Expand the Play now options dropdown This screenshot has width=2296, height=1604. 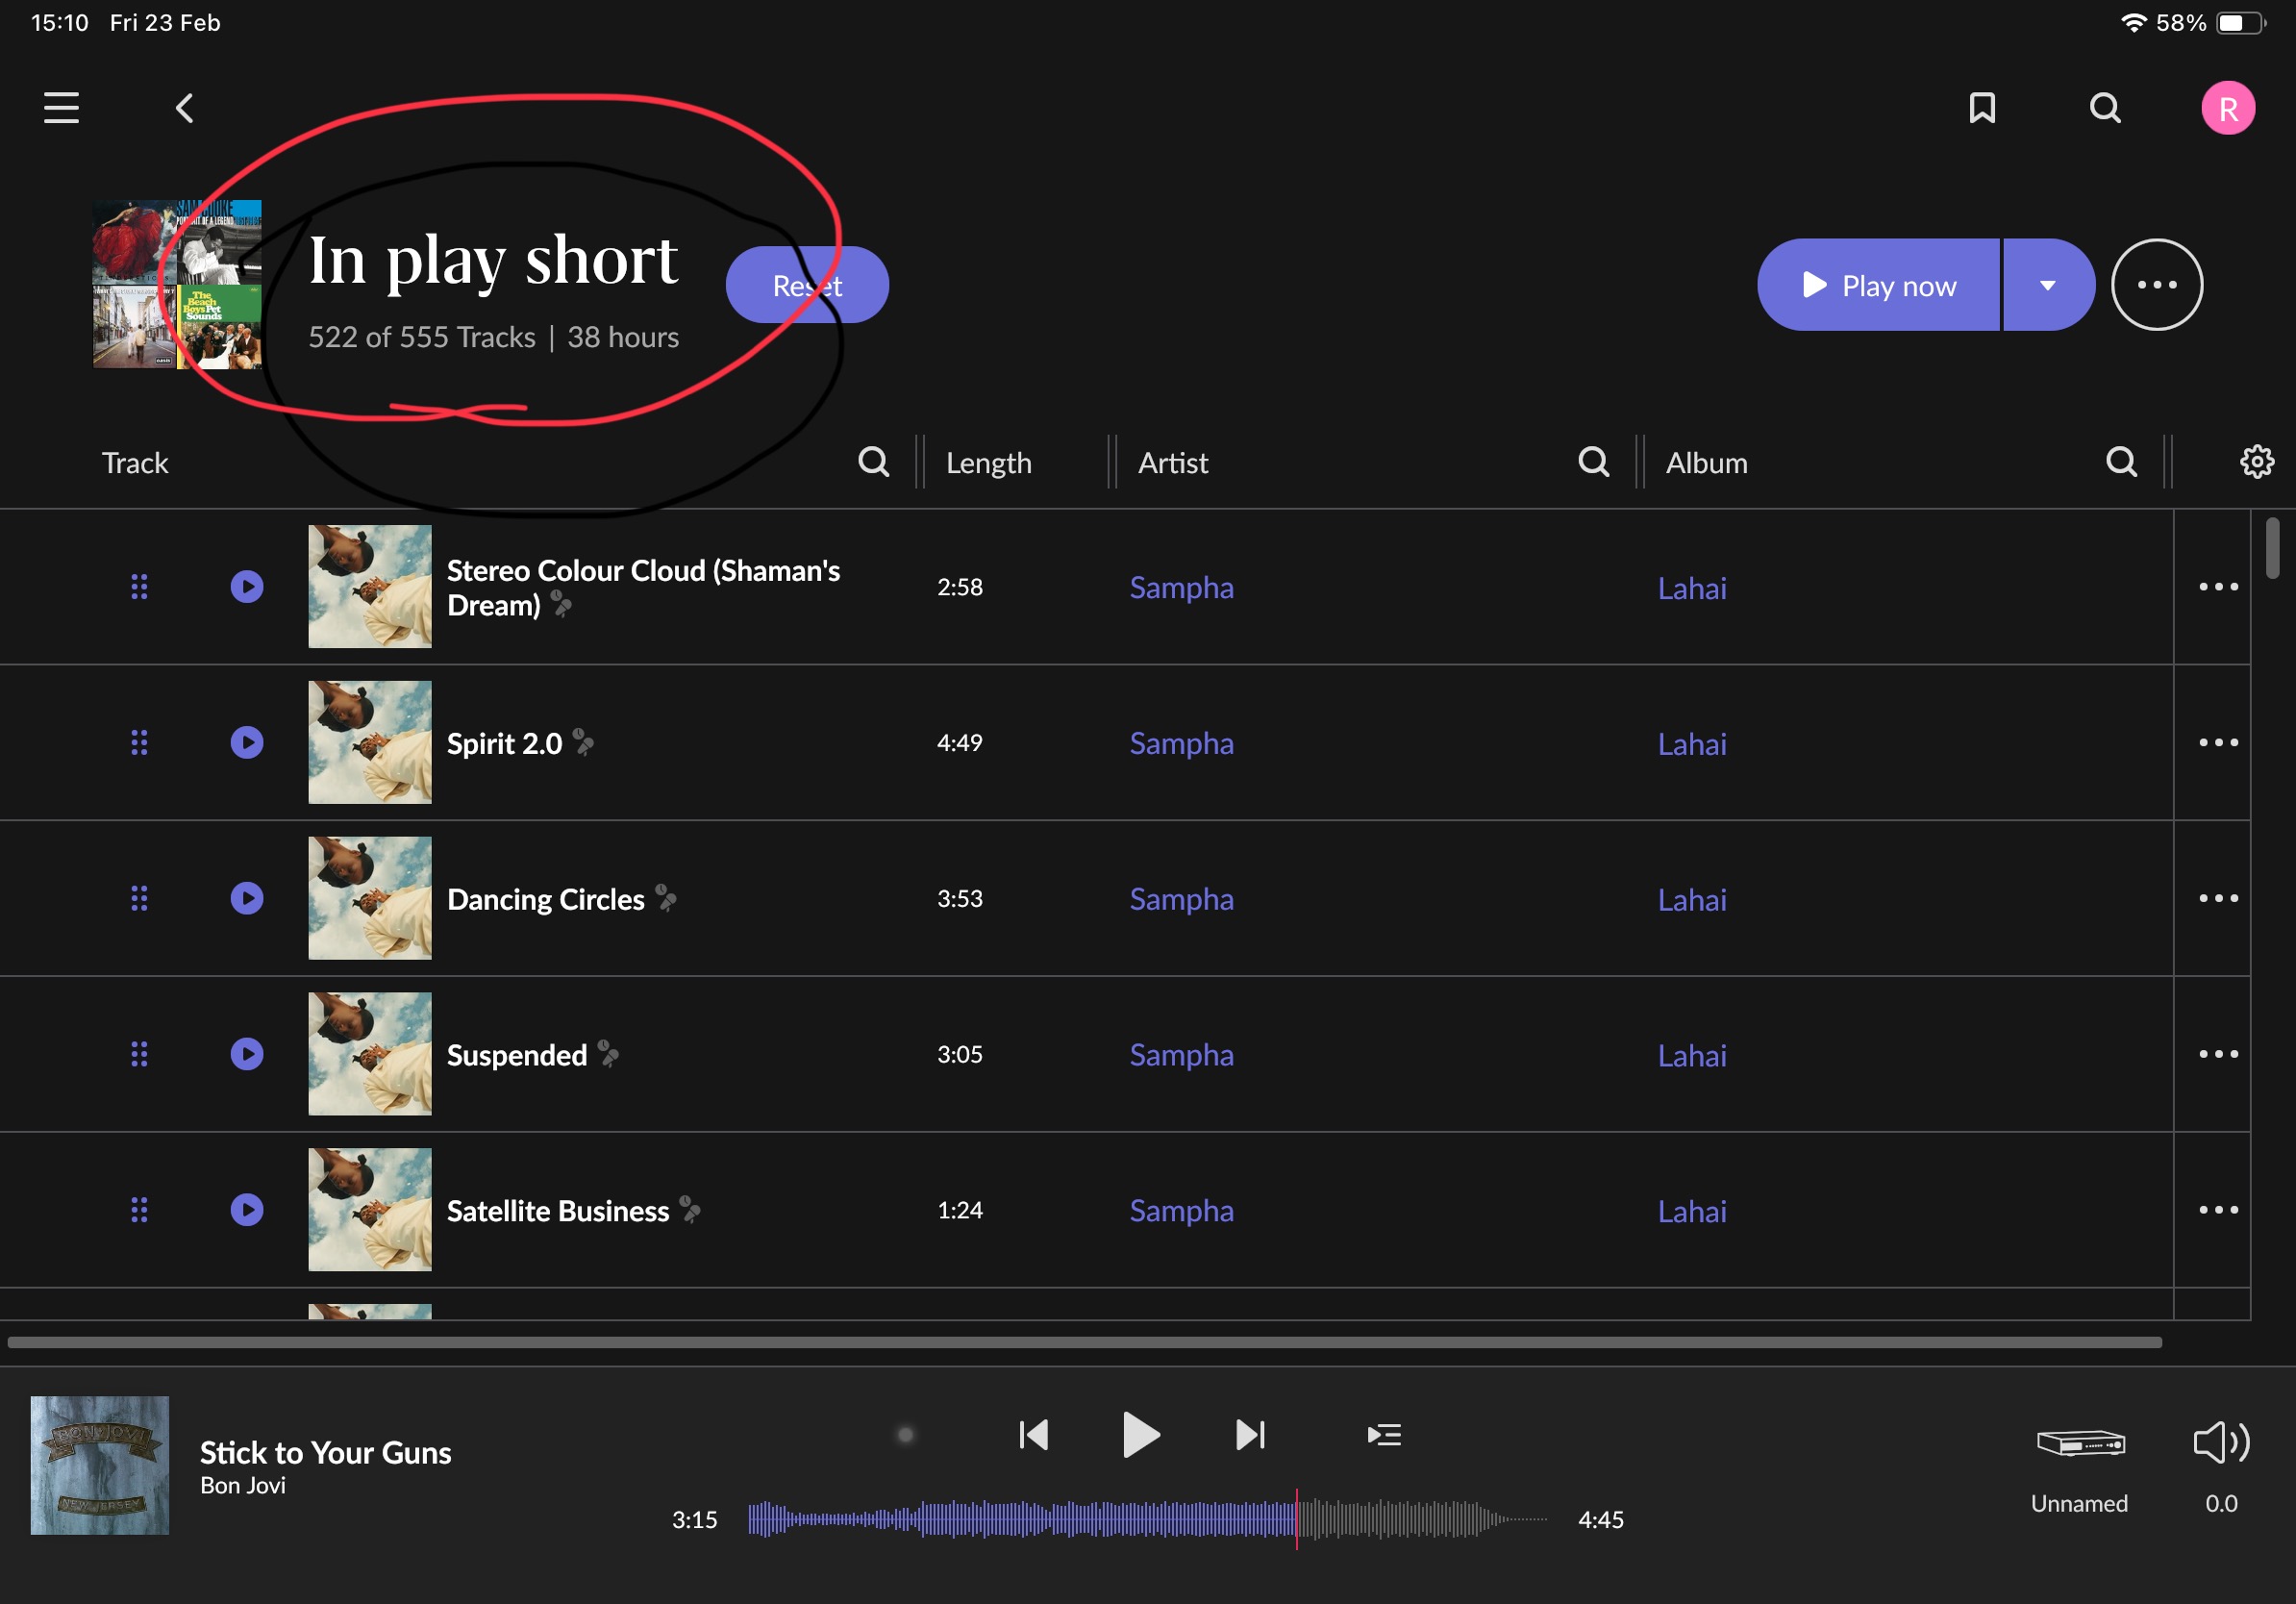tap(2046, 285)
